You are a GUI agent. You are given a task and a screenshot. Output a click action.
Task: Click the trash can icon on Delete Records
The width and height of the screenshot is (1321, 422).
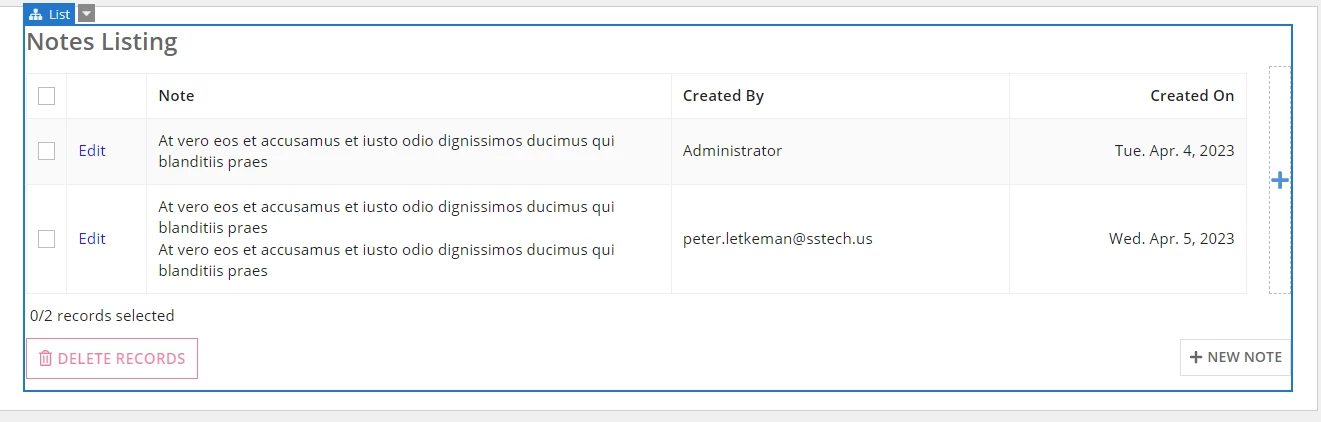point(45,358)
